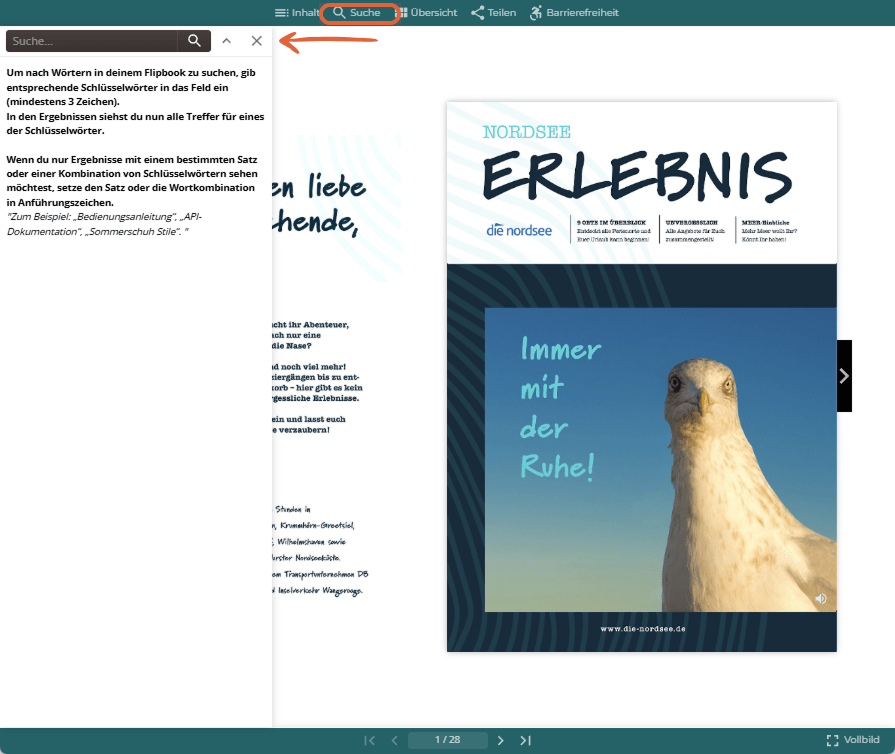
Task: Click the NORDSEE heading on cover
Action: pyautogui.click(x=526, y=132)
